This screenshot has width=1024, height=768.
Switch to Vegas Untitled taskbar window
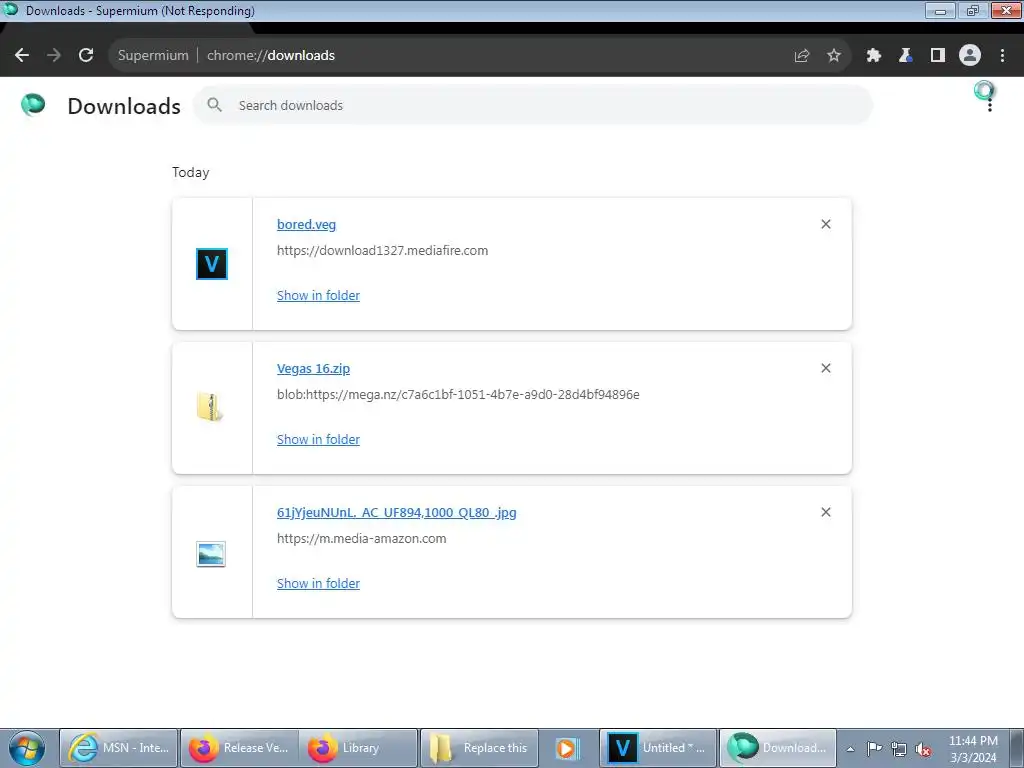[658, 748]
